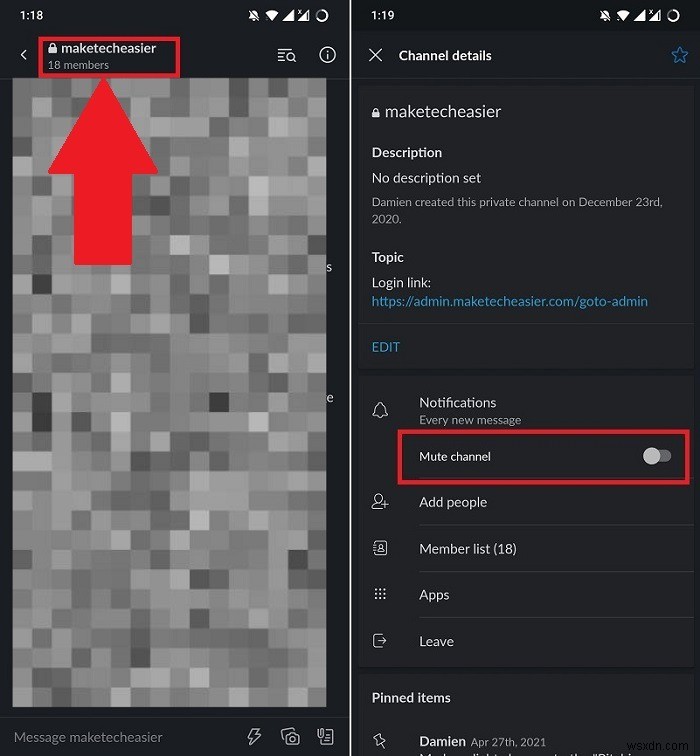Screen dimensions: 700x756
Task: Open Apps option
Action: tap(525, 595)
